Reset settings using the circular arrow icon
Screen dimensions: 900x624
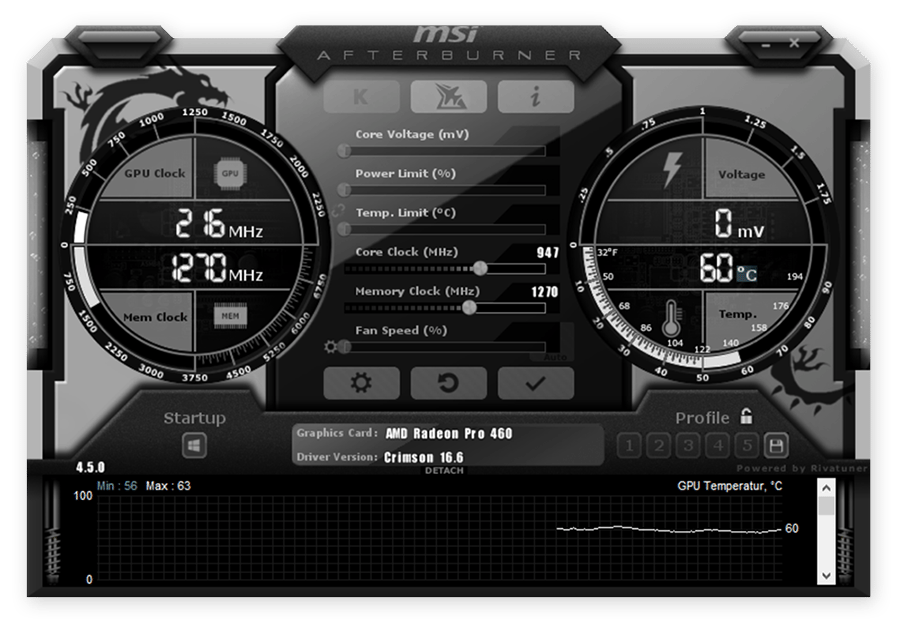pos(448,383)
